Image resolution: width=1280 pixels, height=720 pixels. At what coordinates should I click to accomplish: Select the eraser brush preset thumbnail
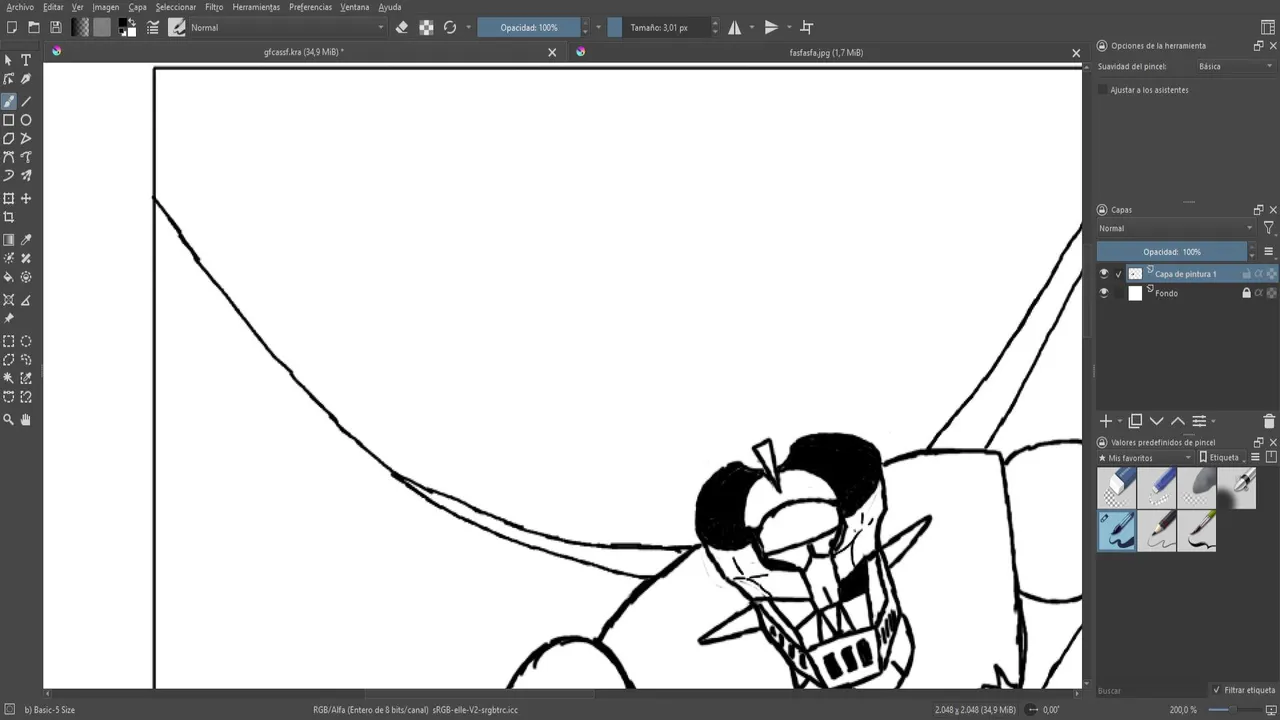[x=1116, y=488]
